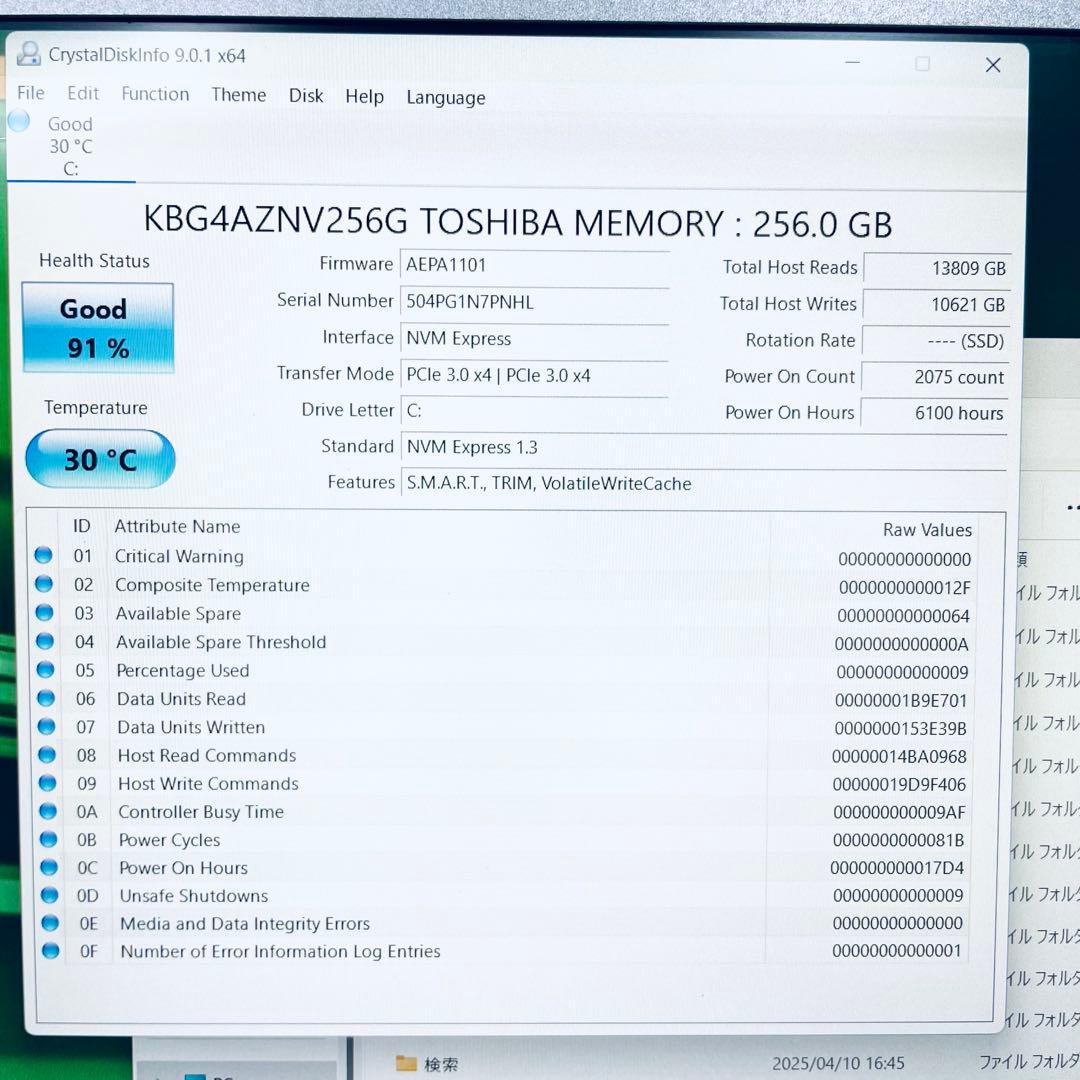
Task: Click the 30 °C temperature indicator
Action: [x=99, y=459]
